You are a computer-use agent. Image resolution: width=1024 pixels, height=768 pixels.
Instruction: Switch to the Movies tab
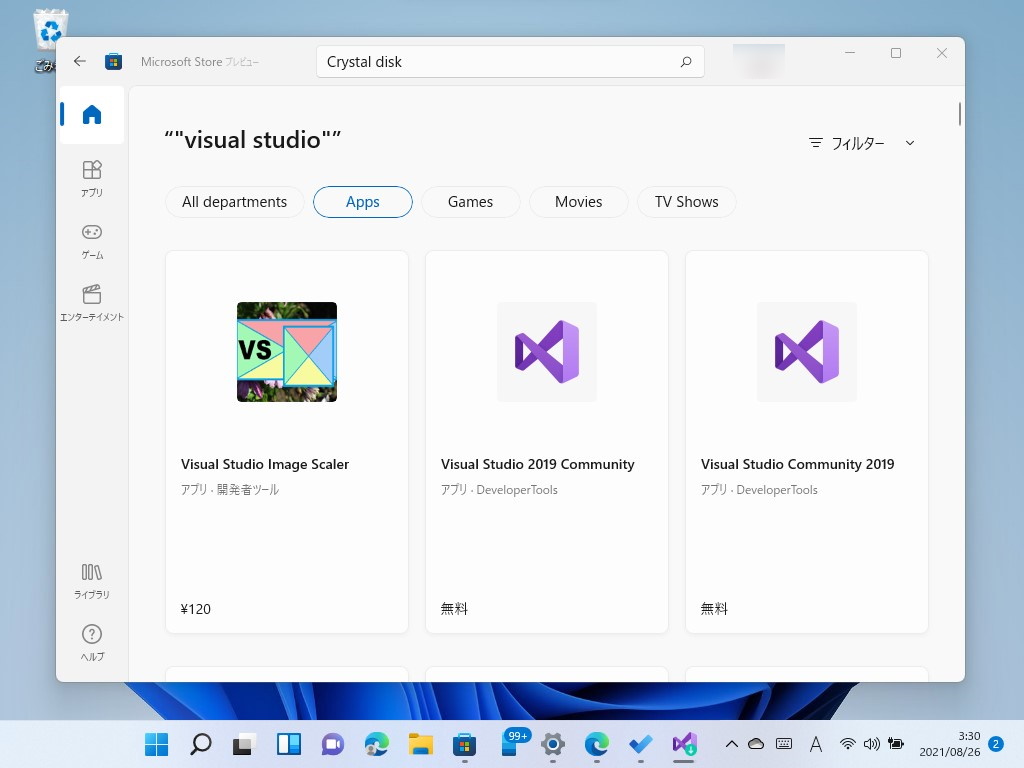(578, 202)
